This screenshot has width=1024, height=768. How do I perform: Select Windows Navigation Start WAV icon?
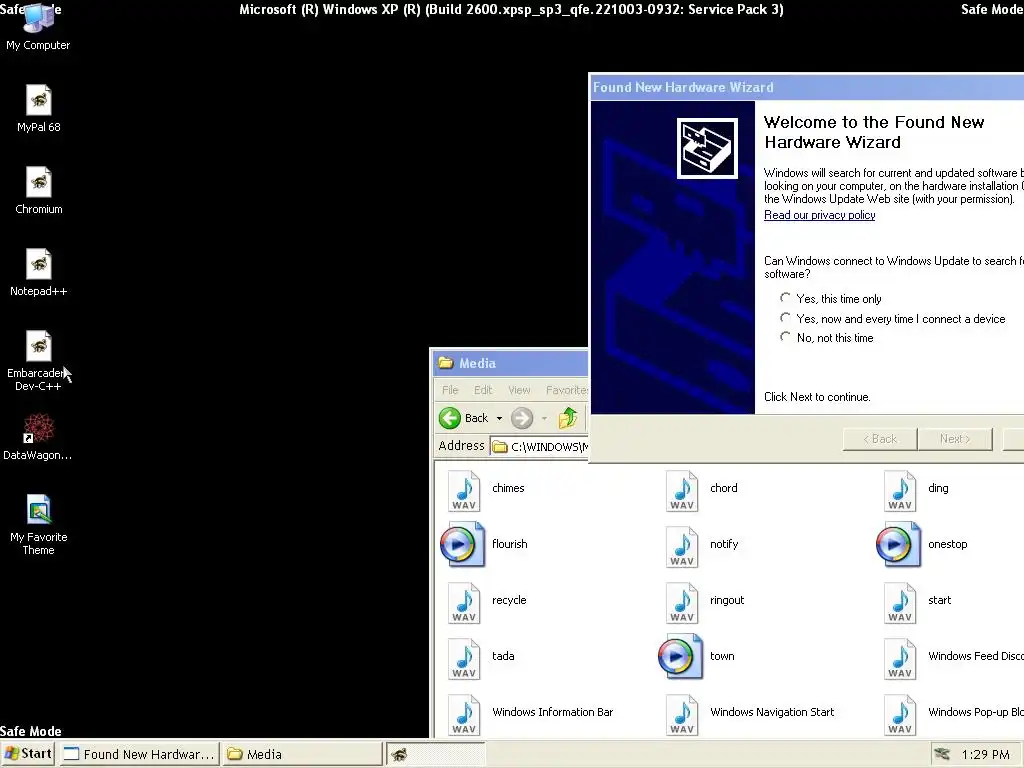tap(682, 715)
